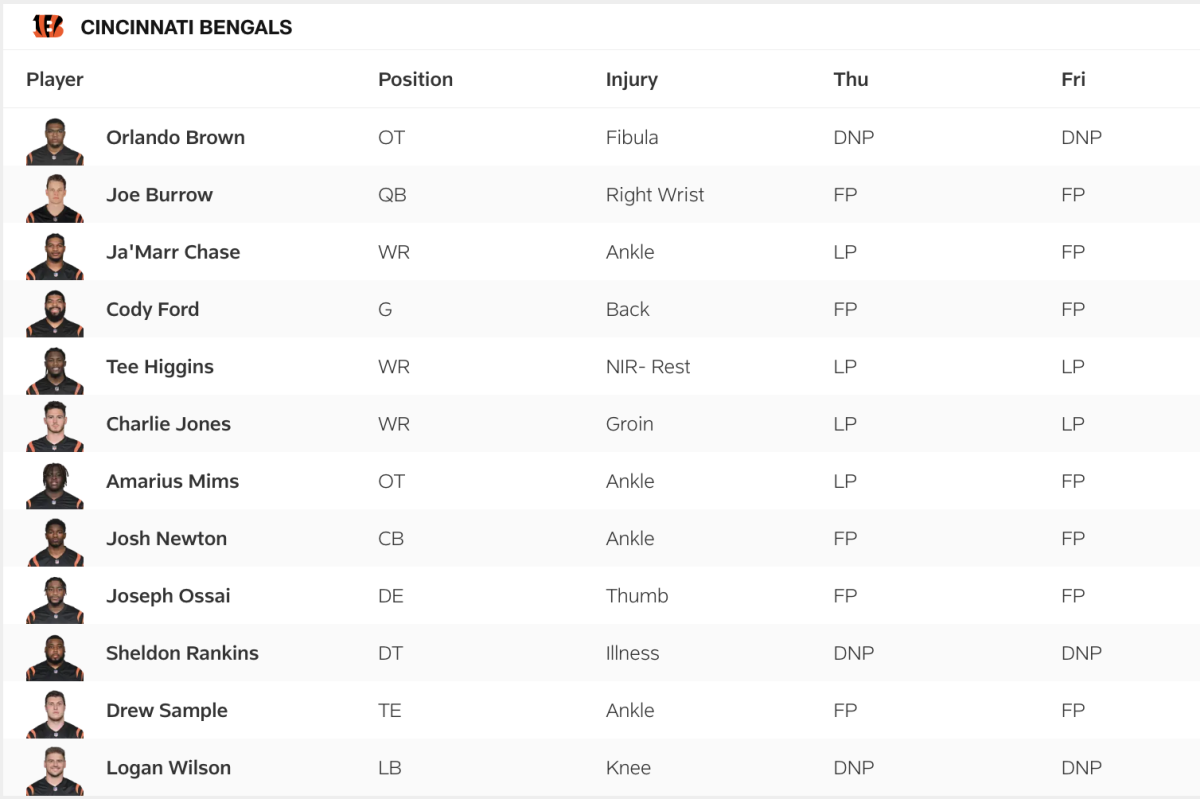Open Sheldon Rankins' player page link
The image size is (1200, 799).
tap(182, 653)
